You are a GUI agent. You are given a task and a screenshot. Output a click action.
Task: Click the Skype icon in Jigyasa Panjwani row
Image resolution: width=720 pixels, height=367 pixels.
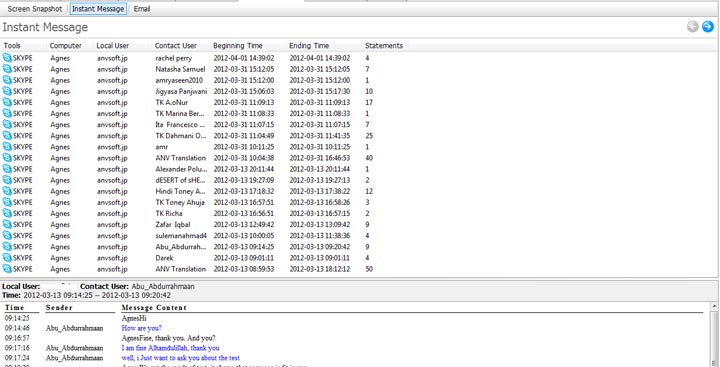point(7,91)
